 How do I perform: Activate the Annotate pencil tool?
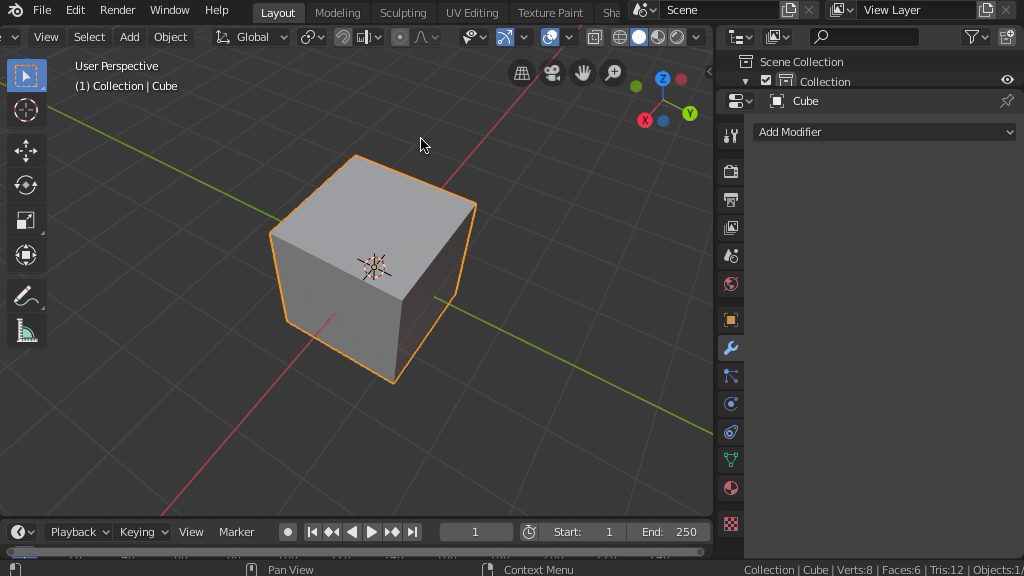point(26,297)
